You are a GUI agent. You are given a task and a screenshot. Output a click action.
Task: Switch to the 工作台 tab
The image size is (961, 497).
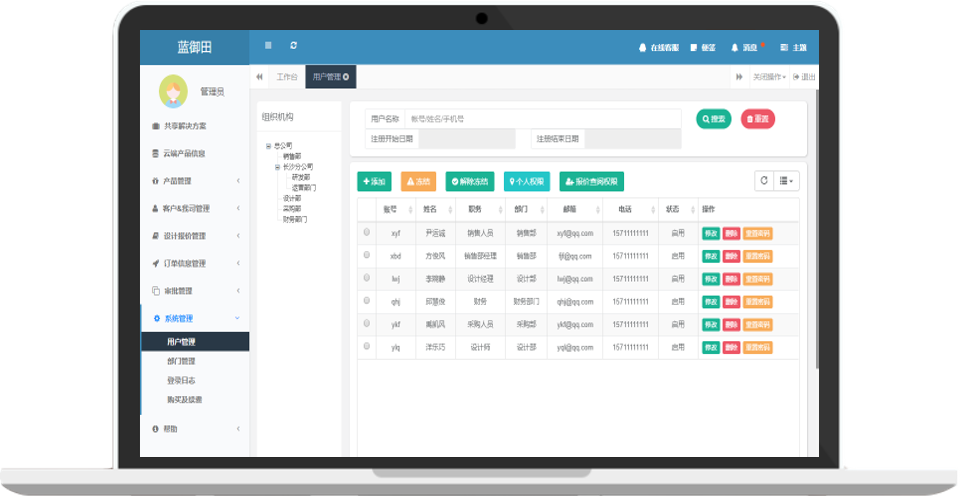pos(287,77)
